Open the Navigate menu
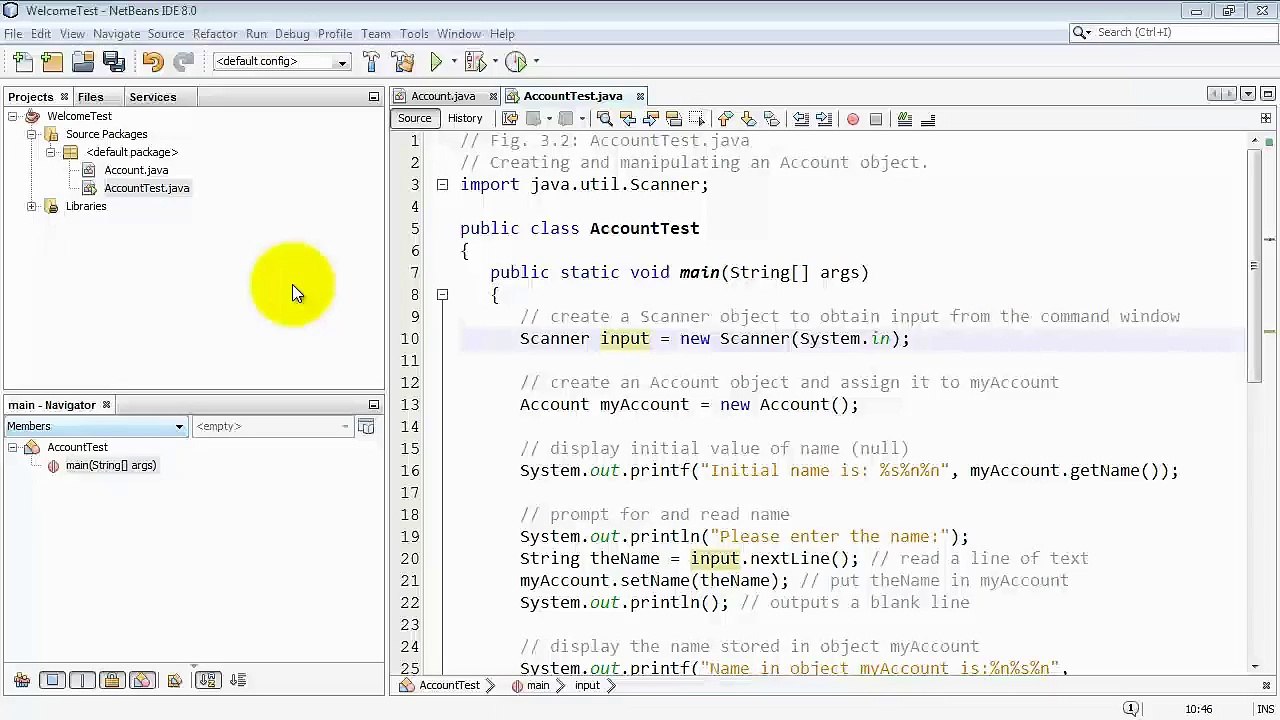This screenshot has width=1280, height=720. 116,34
